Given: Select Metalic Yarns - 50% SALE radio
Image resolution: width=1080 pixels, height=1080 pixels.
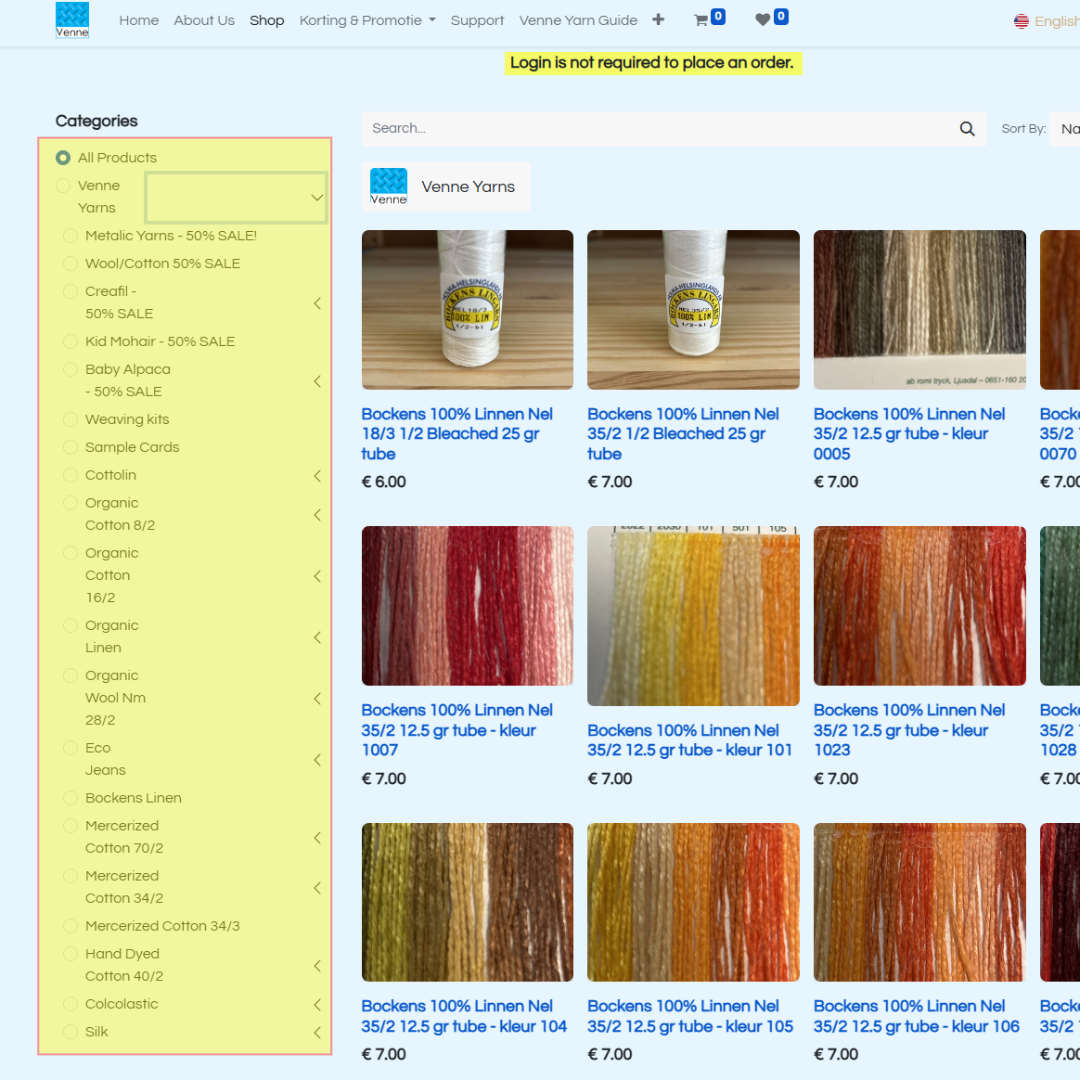Looking at the screenshot, I should click(70, 236).
